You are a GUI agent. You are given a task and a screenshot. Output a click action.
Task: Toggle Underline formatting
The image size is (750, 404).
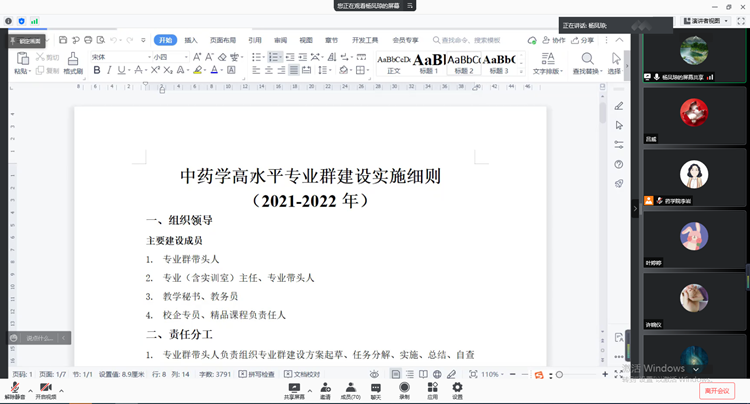pyautogui.click(x=121, y=70)
